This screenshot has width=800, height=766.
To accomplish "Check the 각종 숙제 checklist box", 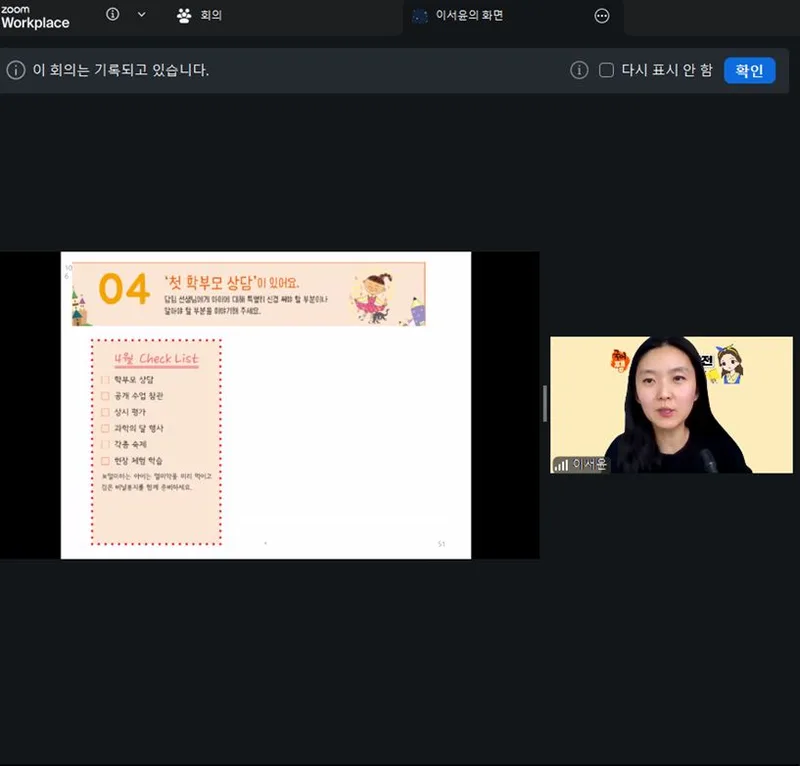I will tap(105, 444).
